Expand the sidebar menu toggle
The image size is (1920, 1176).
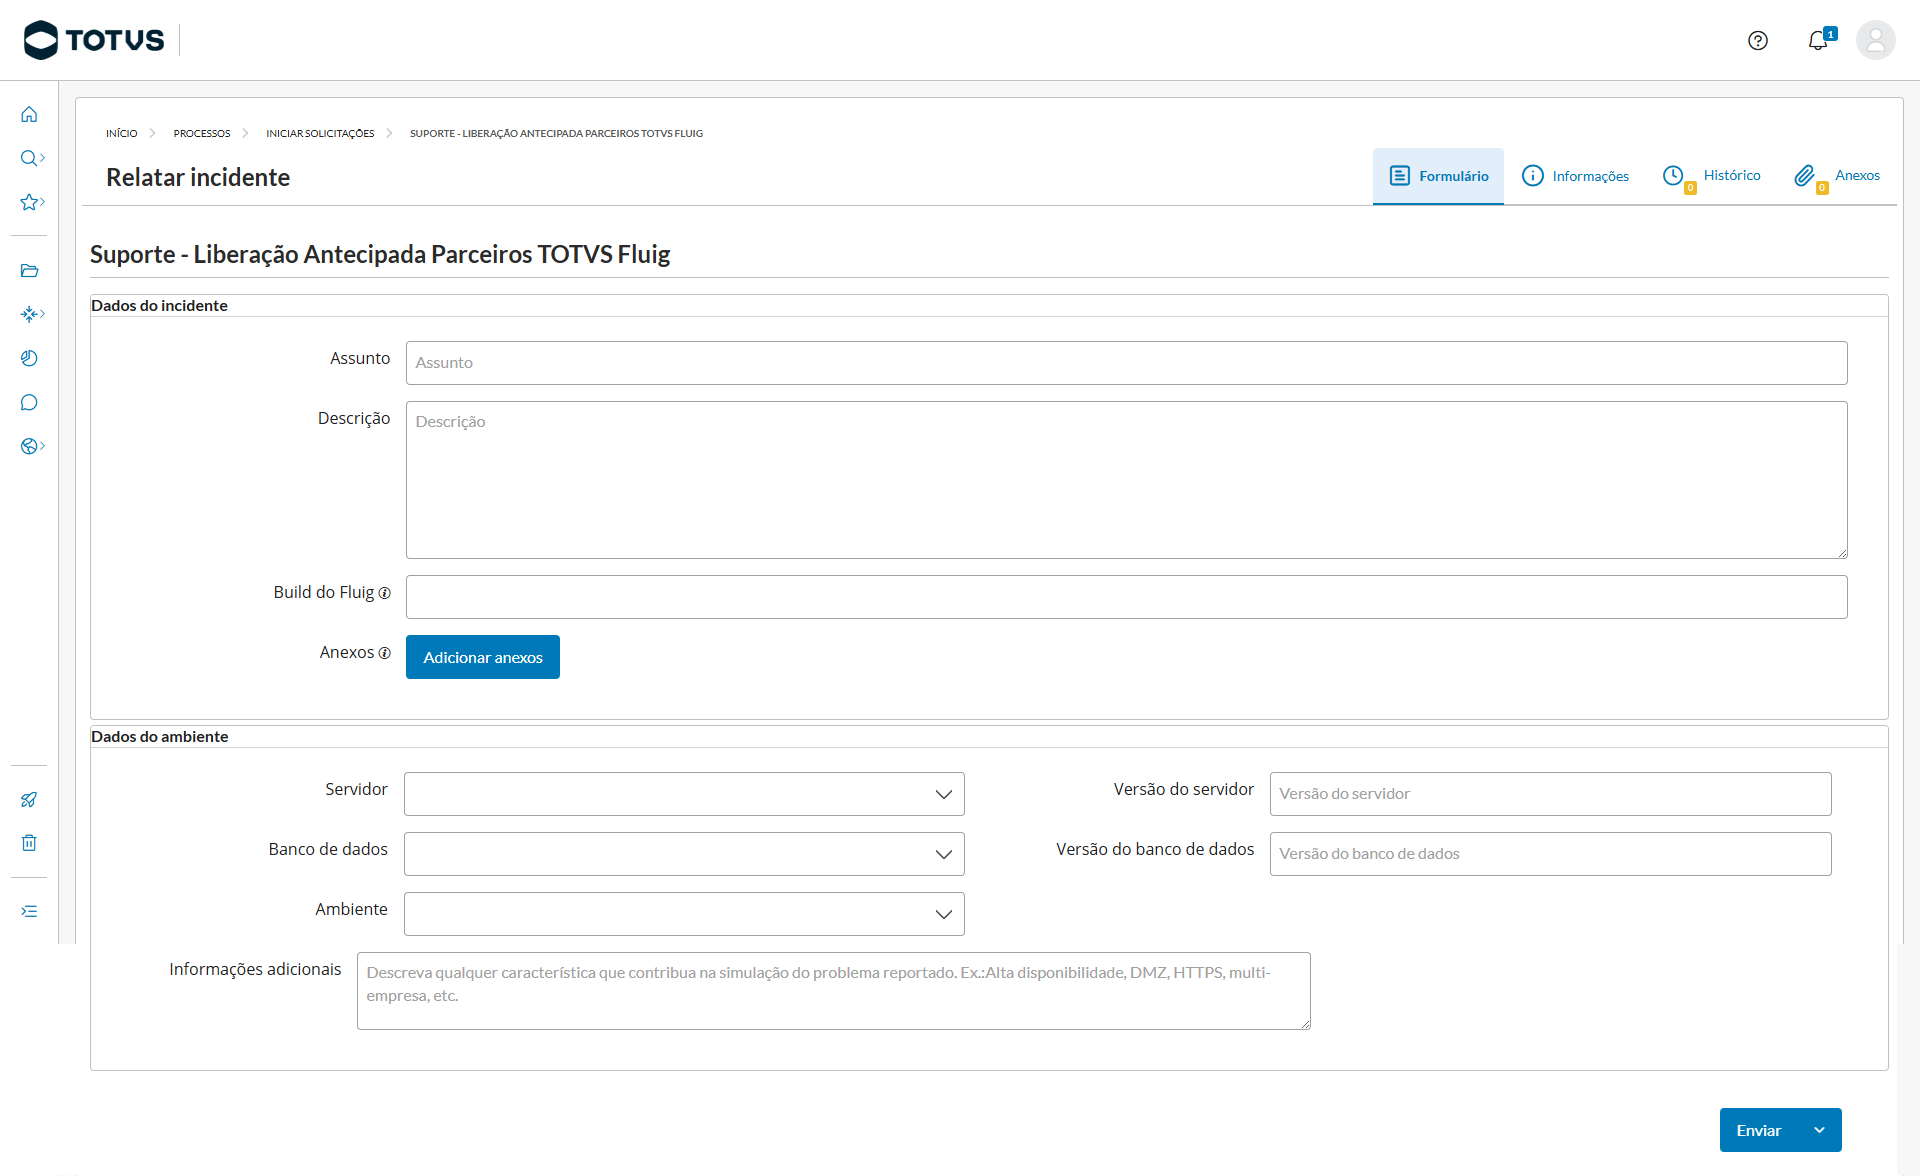[29, 911]
